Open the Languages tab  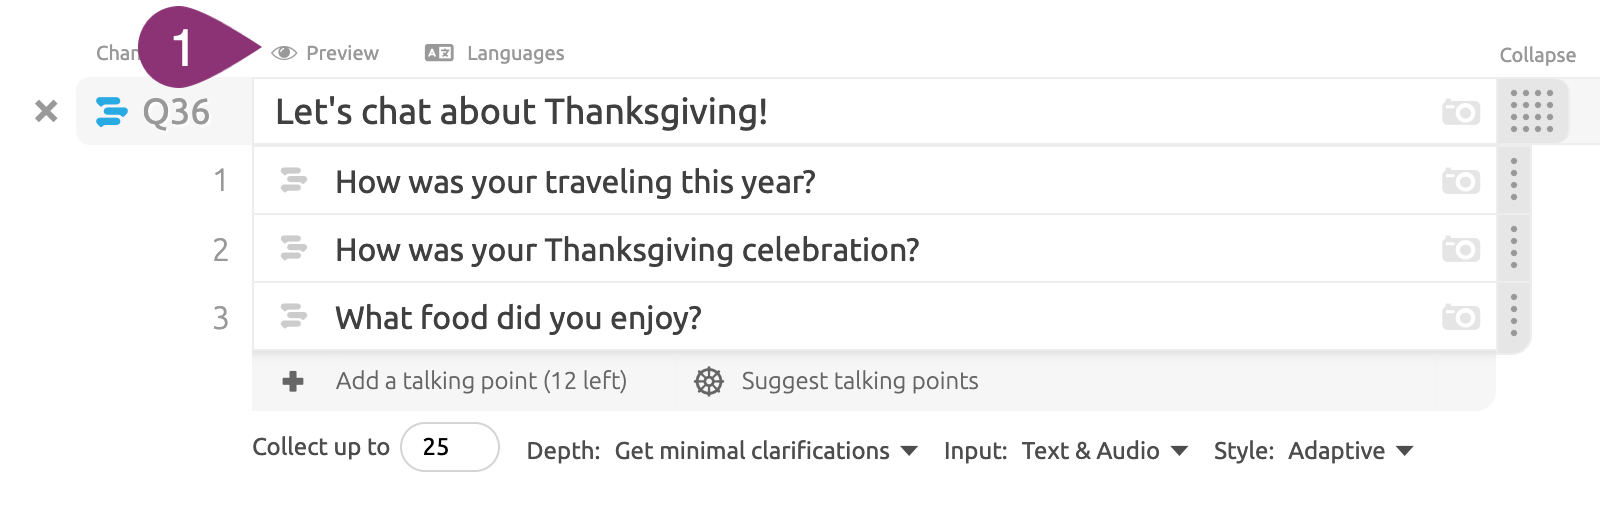[x=495, y=53]
